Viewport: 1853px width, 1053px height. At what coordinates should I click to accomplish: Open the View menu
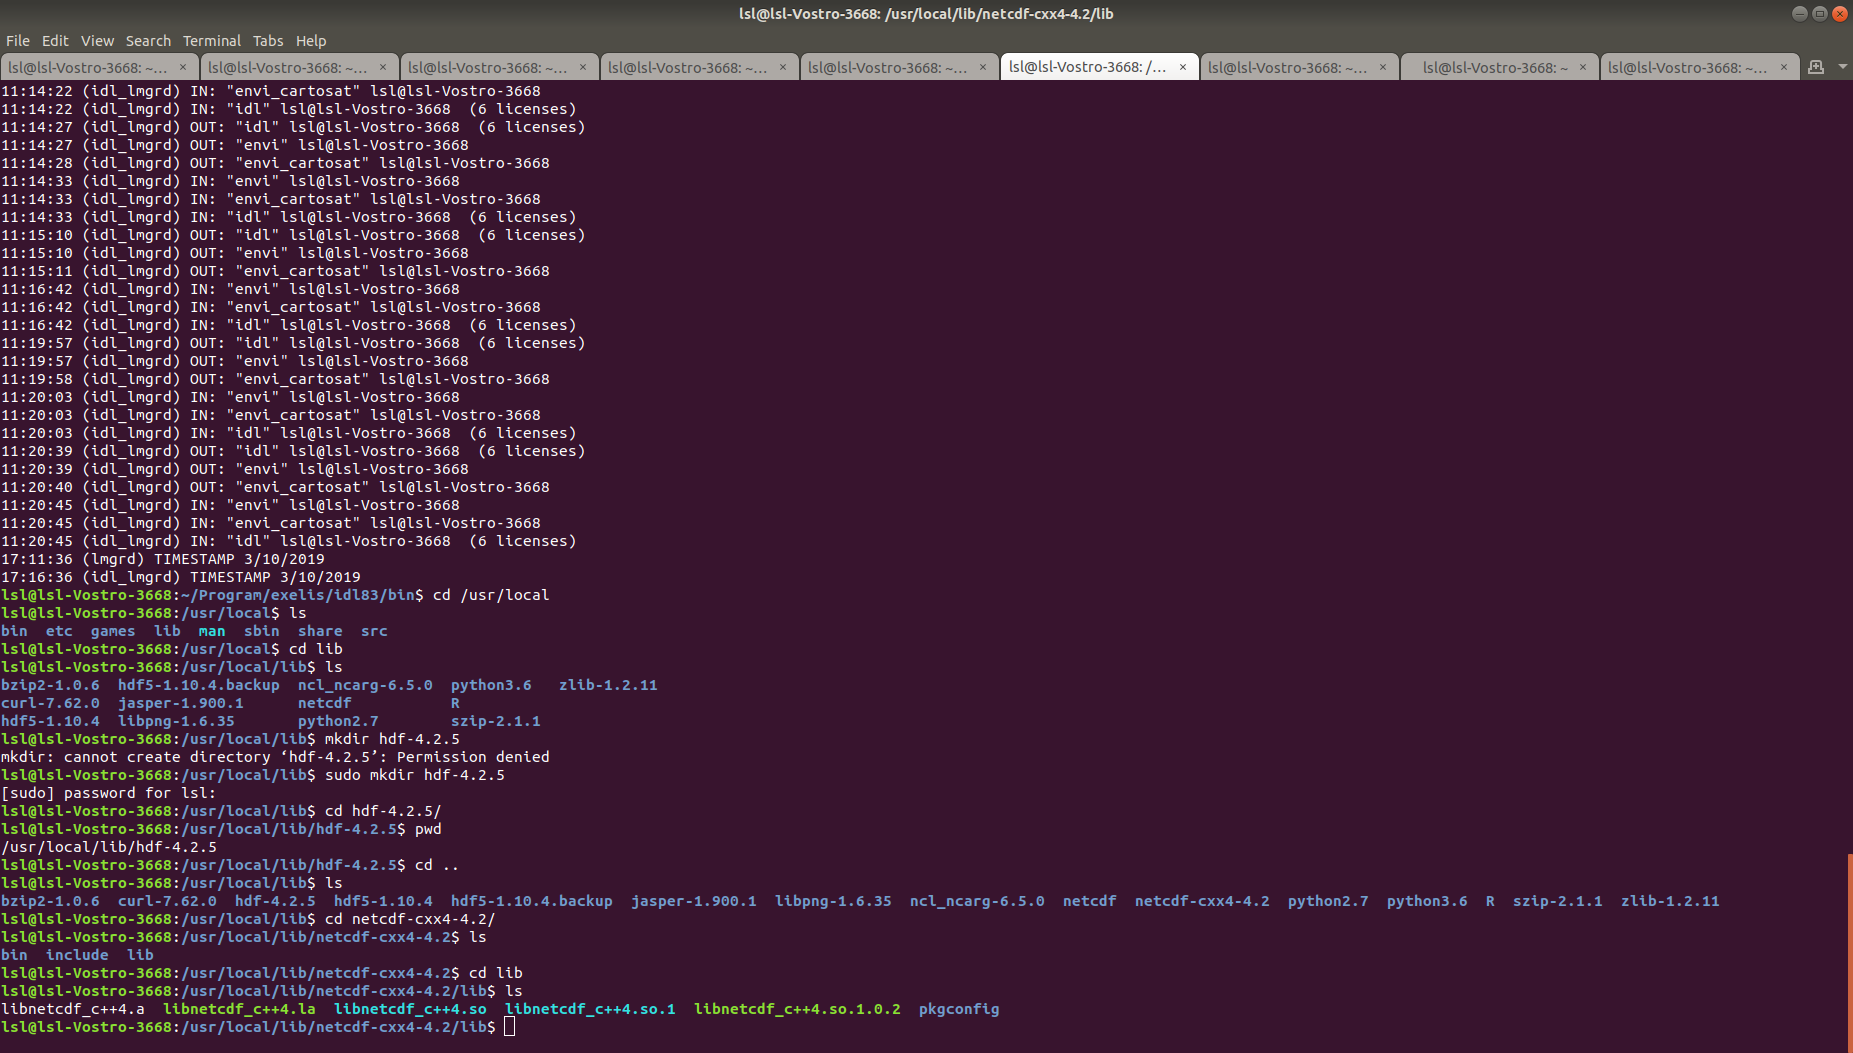click(97, 41)
